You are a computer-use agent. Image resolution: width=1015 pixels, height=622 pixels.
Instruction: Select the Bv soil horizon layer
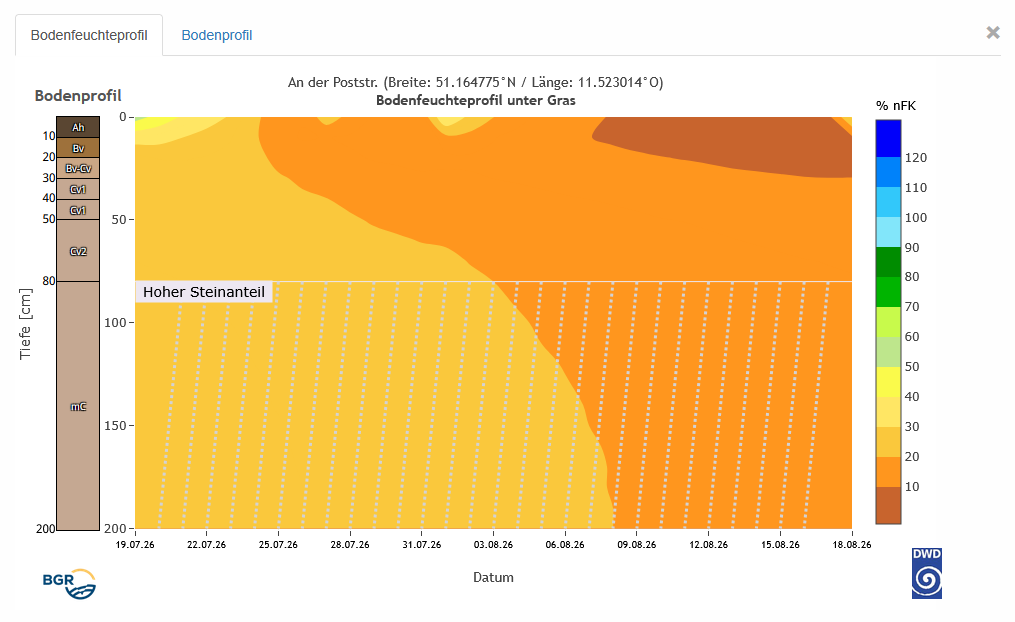tap(78, 148)
